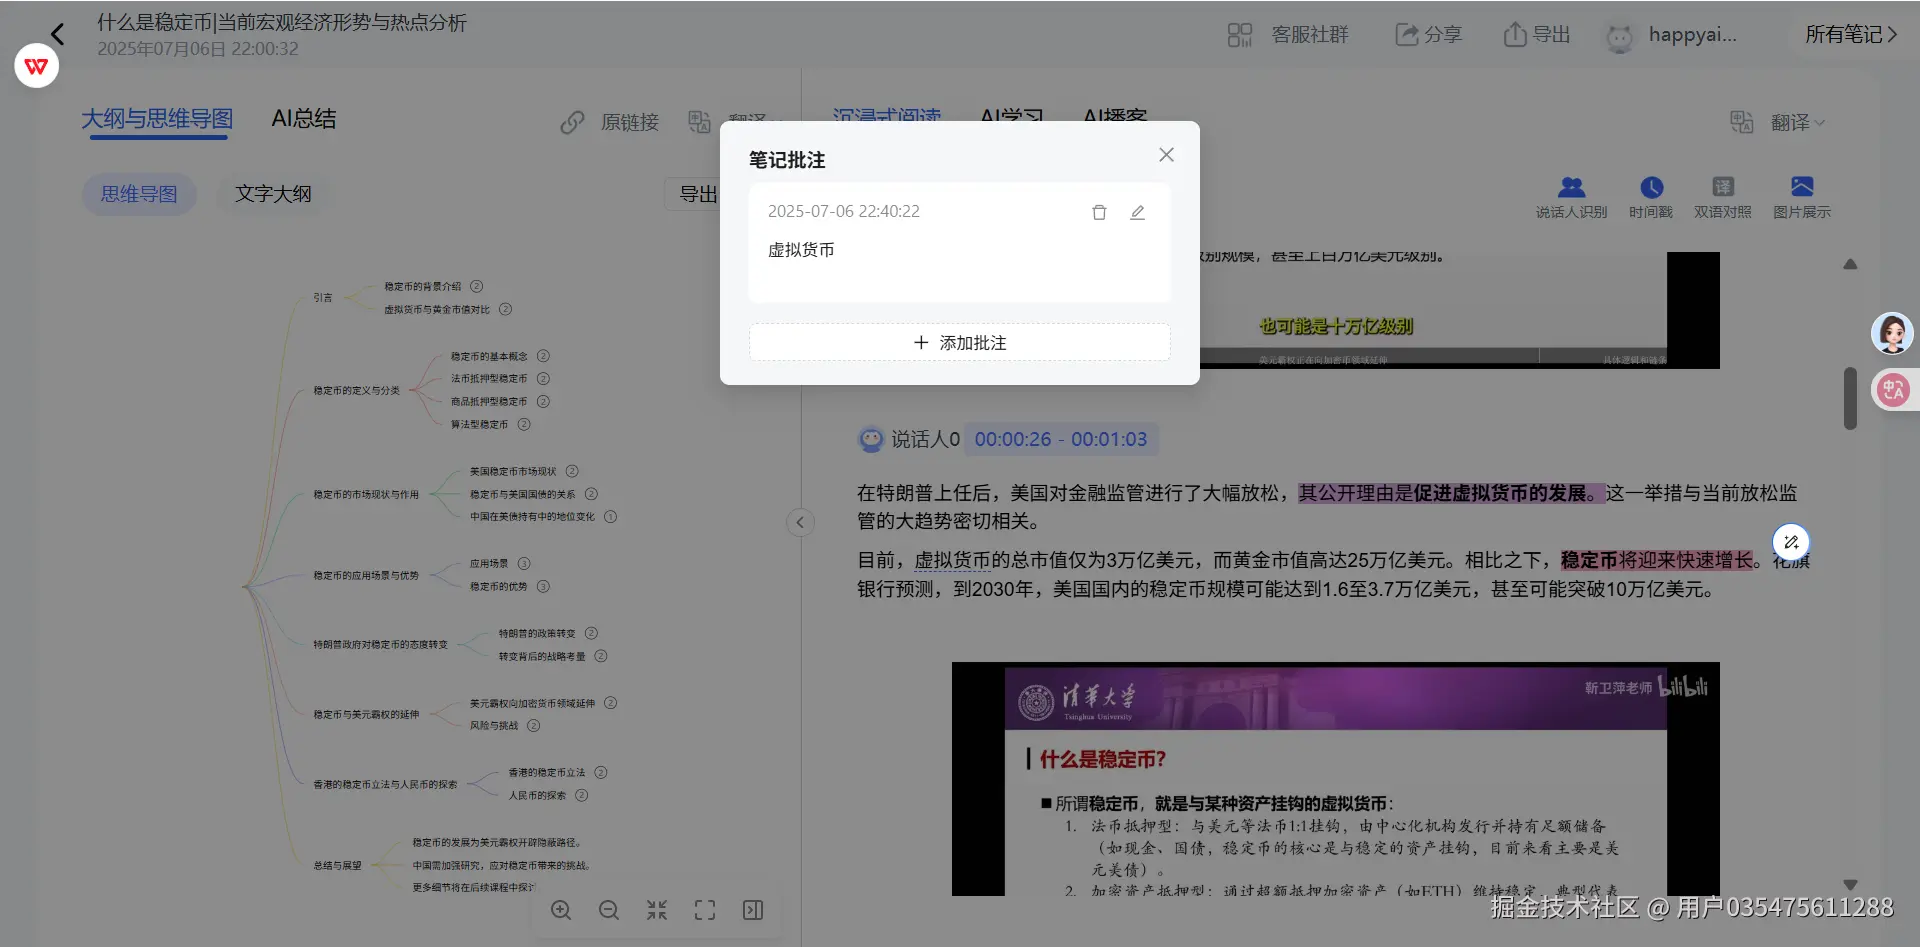Delete the 虚拟货币 annotation
The width and height of the screenshot is (1920, 947).
1099,212
